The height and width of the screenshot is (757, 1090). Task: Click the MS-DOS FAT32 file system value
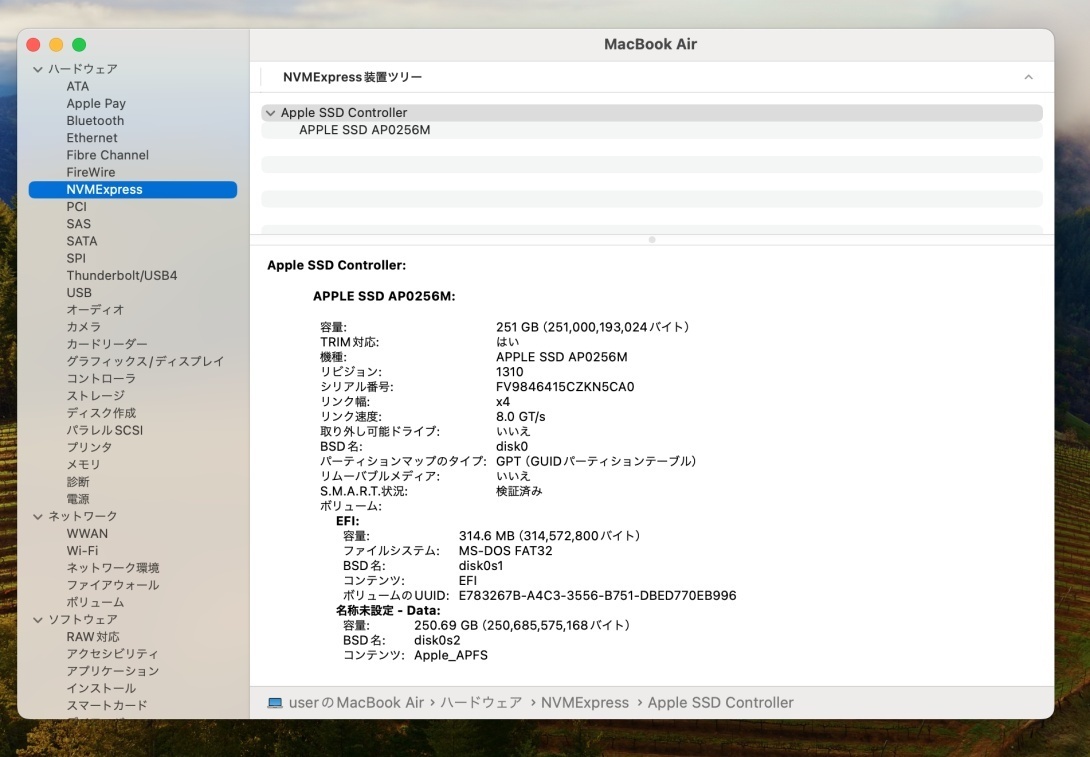coord(505,551)
